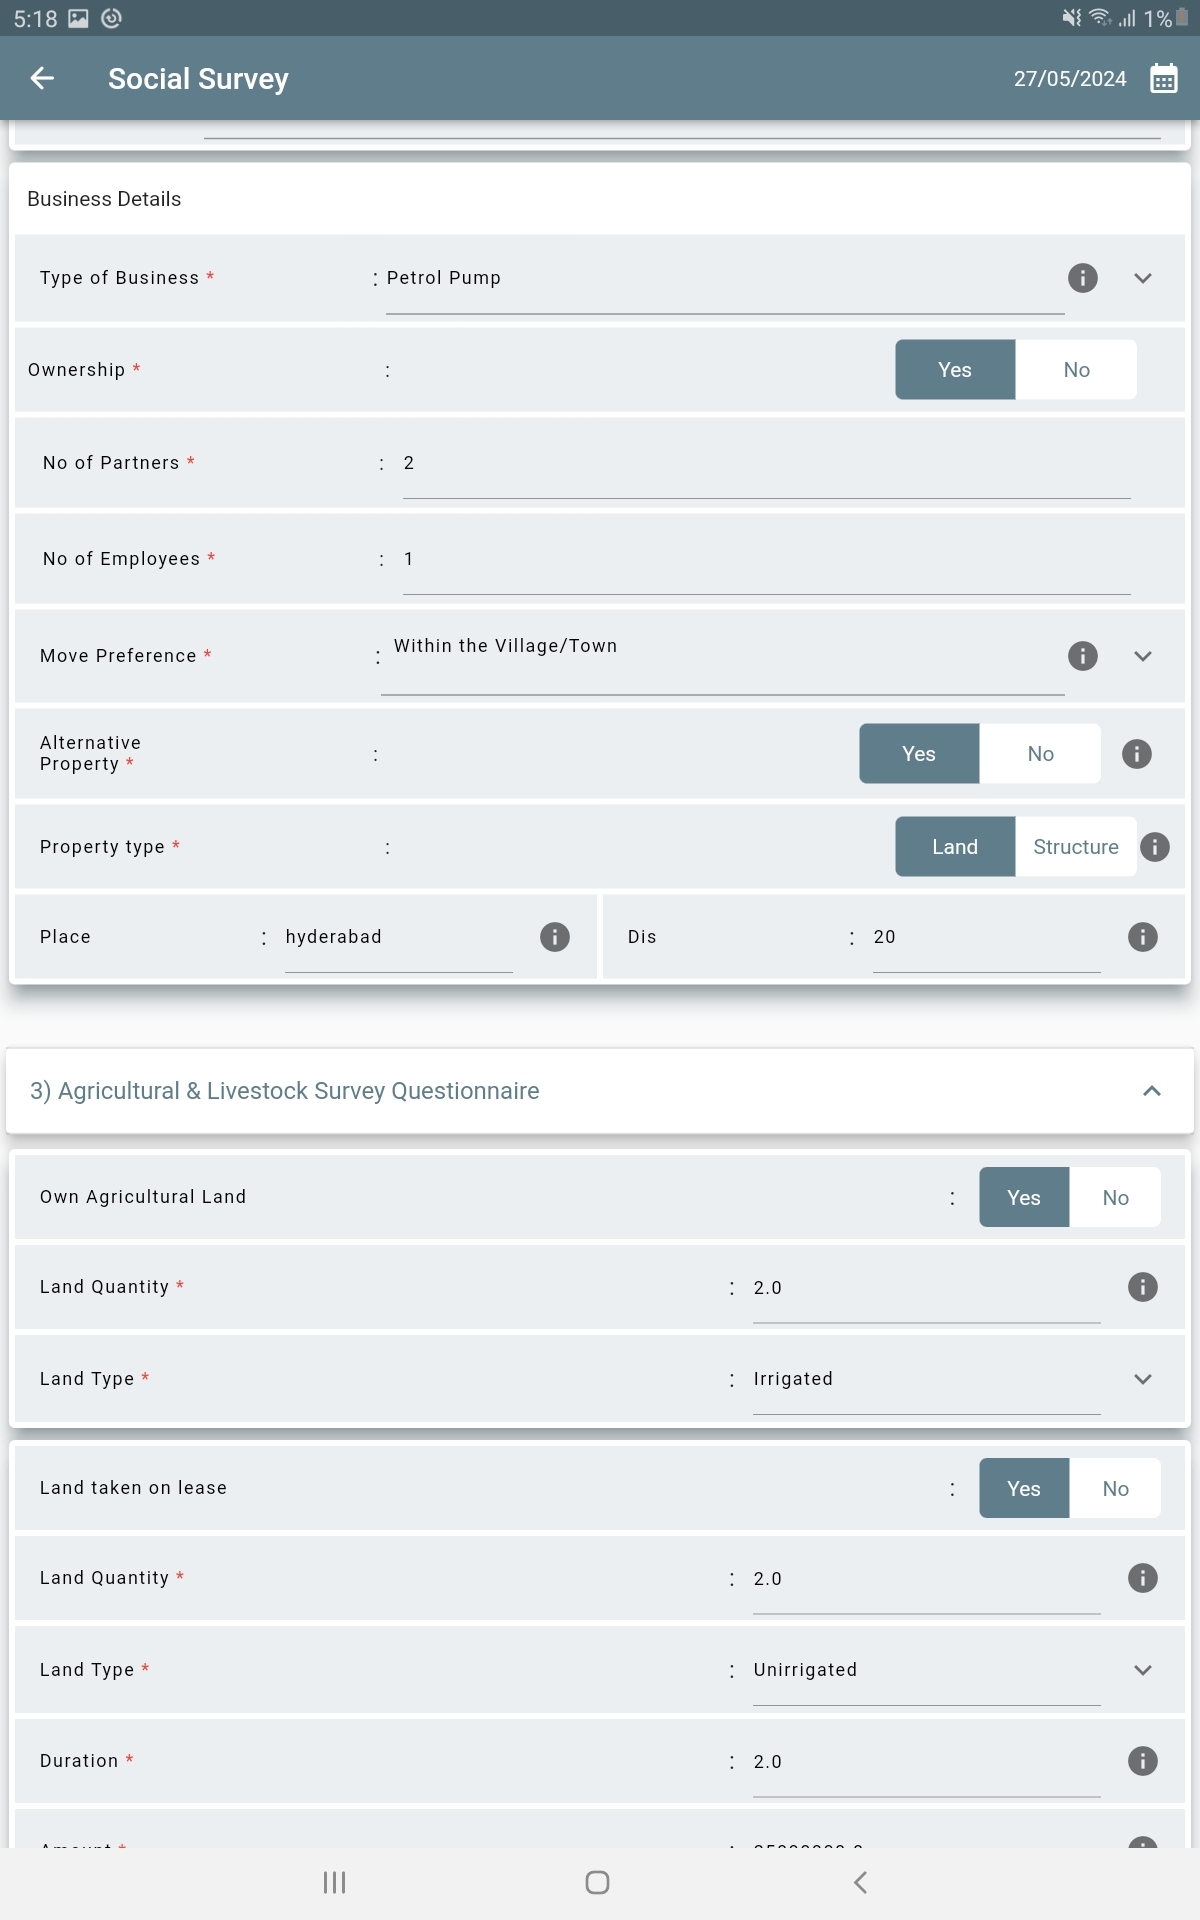The height and width of the screenshot is (1920, 1200).
Task: Show info for Duration field
Action: click(1143, 1761)
